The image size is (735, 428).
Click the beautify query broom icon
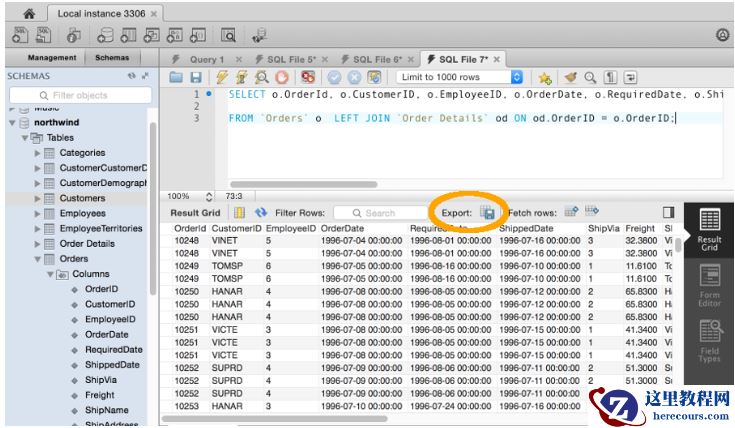click(x=571, y=77)
